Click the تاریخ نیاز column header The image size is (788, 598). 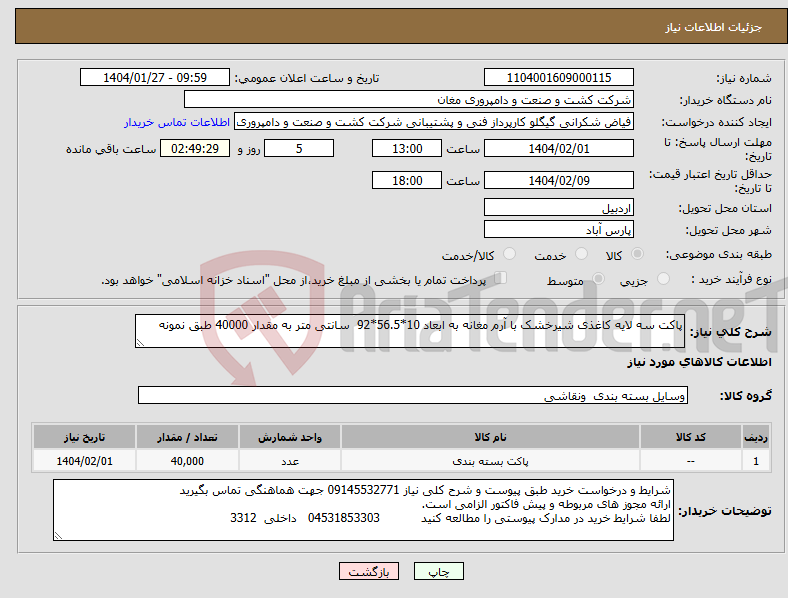pyautogui.click(x=84, y=437)
